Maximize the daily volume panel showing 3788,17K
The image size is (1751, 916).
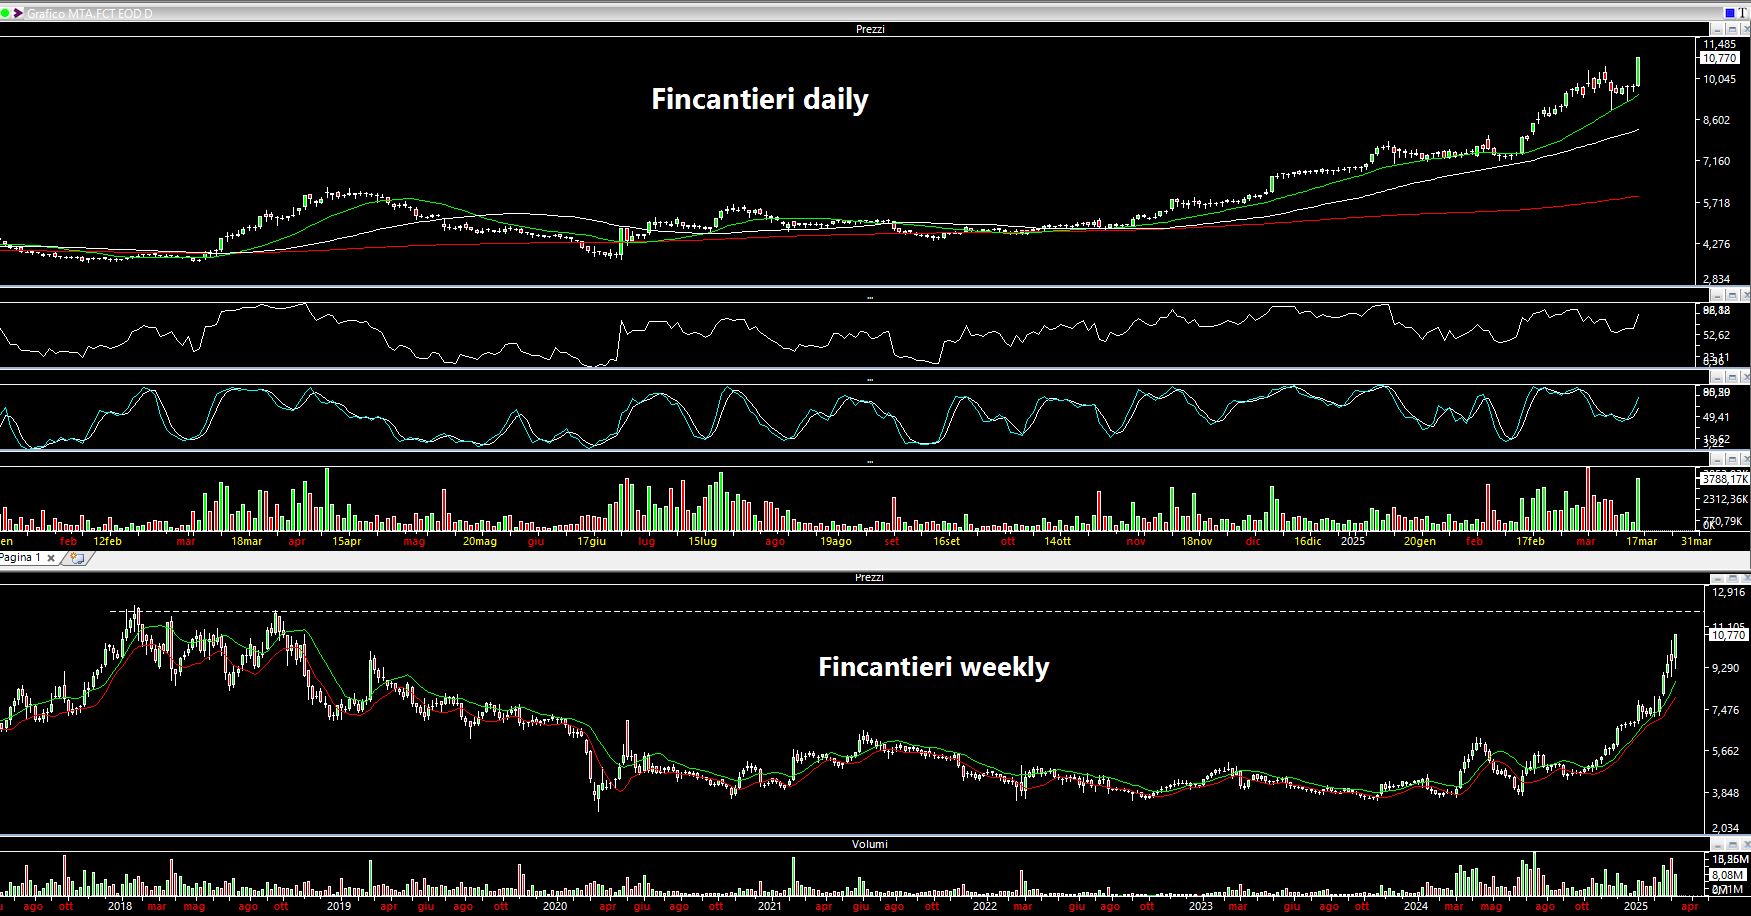[x=1732, y=460]
